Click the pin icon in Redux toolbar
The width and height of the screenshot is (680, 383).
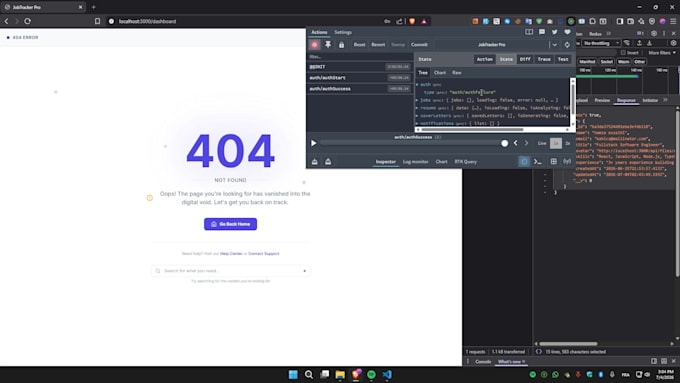pos(328,45)
